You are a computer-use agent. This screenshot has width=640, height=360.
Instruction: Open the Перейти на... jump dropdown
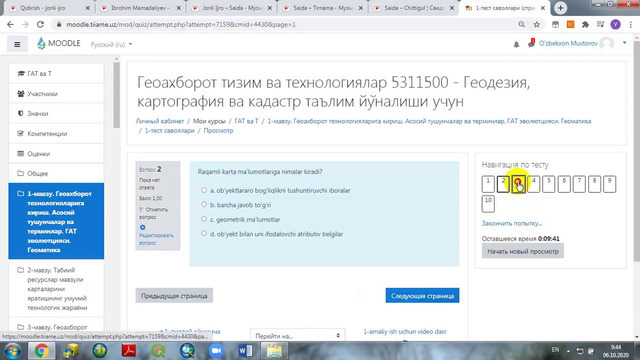pyautogui.click(x=298, y=336)
